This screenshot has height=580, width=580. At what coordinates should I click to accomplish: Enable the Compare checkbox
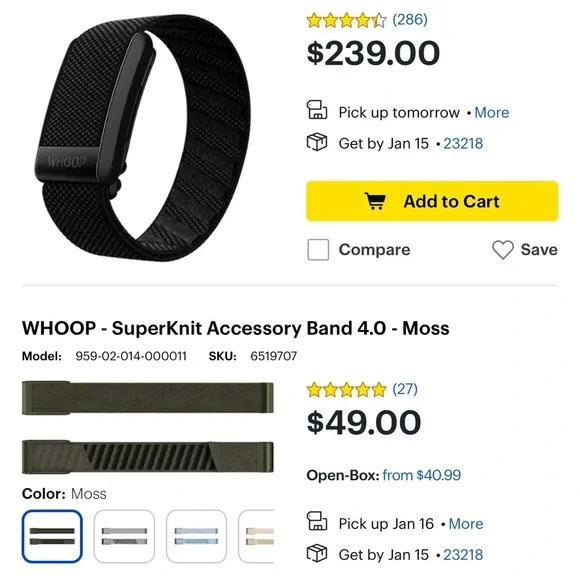coord(318,250)
